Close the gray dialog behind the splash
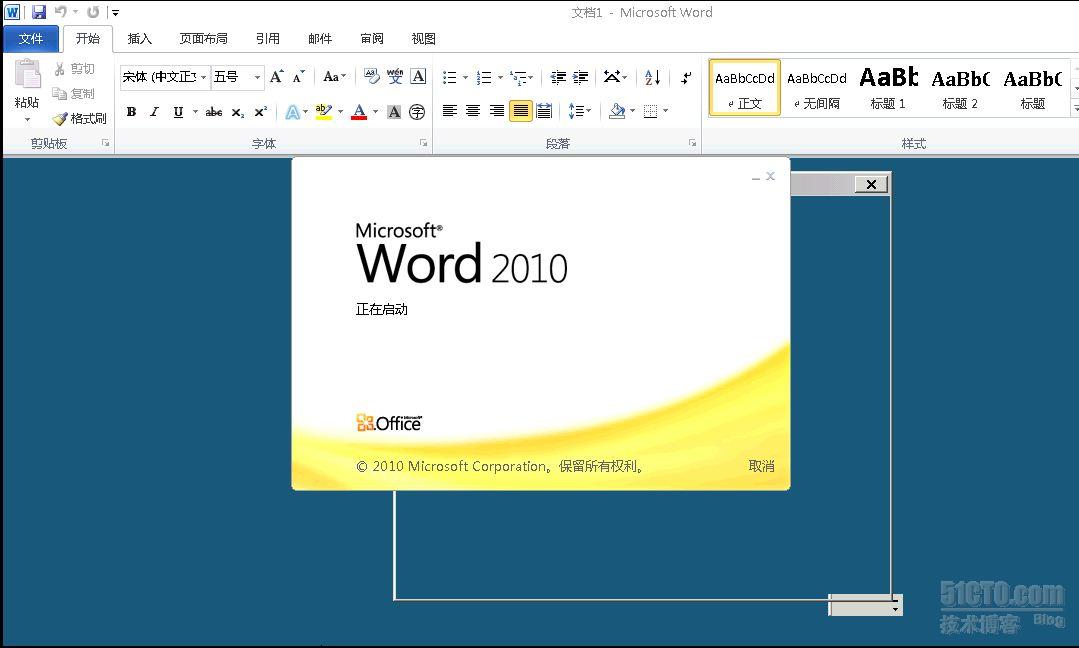This screenshot has width=1079, height=648. coord(871,184)
